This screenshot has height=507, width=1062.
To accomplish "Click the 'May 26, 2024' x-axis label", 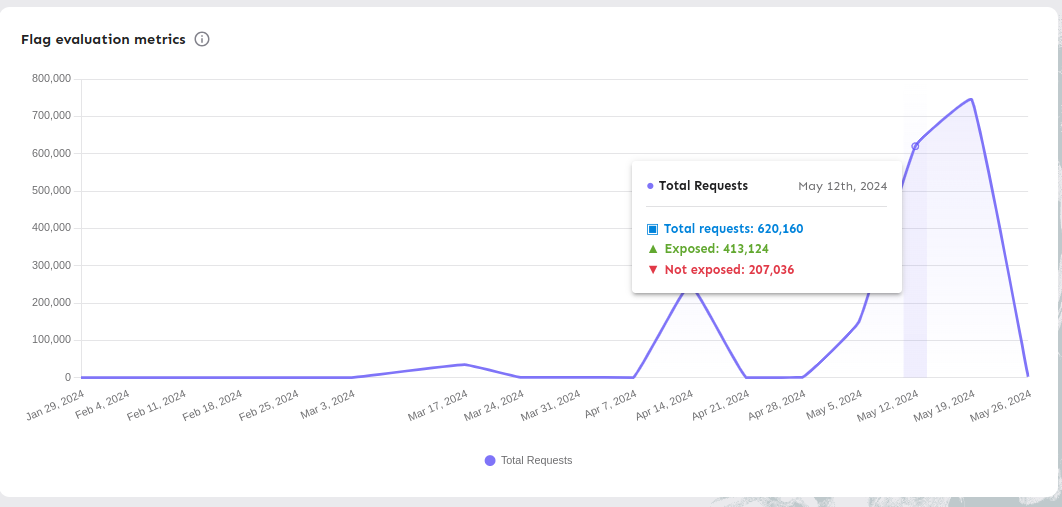I will point(1003,406).
